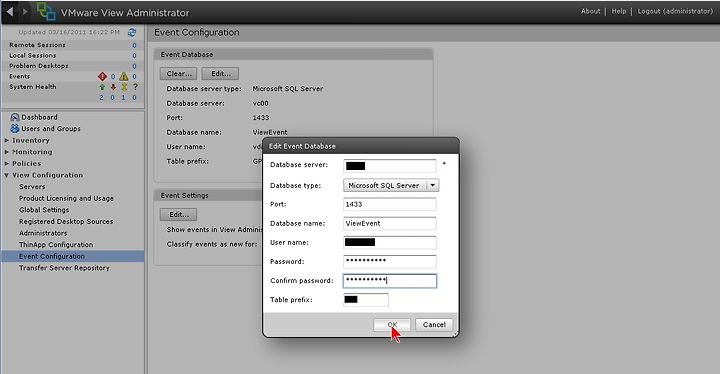Viewport: 720px width, 374px height.
Task: Open the Database type dropdown arrow
Action: (x=433, y=185)
